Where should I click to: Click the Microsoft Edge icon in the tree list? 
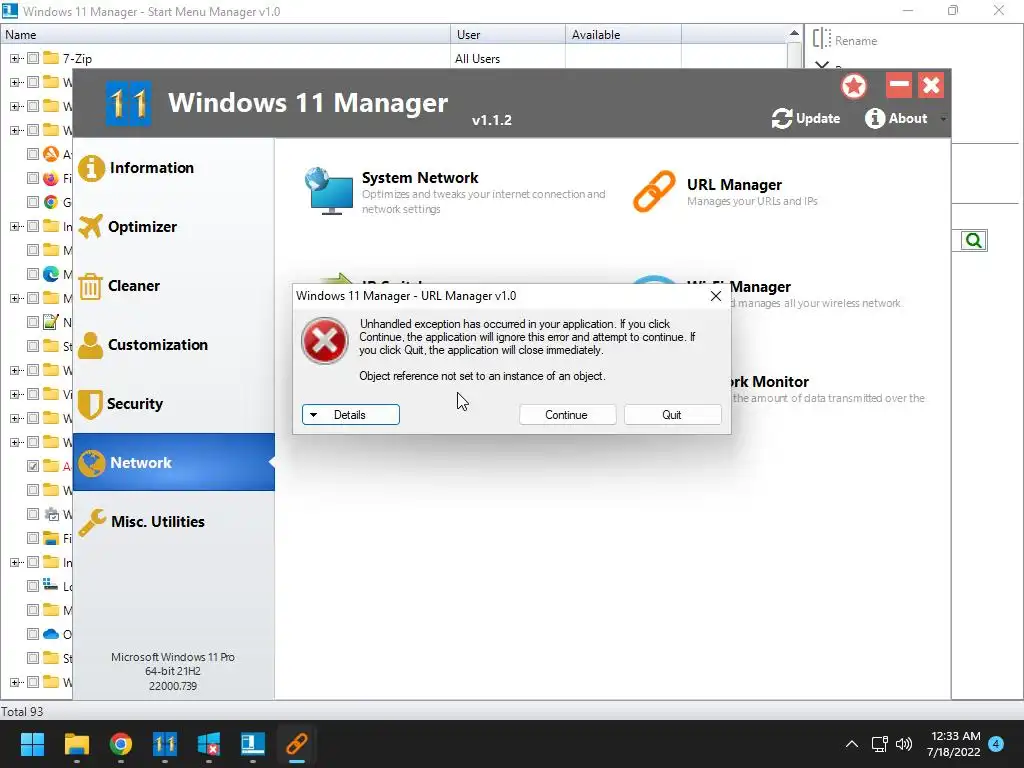pyautogui.click(x=51, y=274)
